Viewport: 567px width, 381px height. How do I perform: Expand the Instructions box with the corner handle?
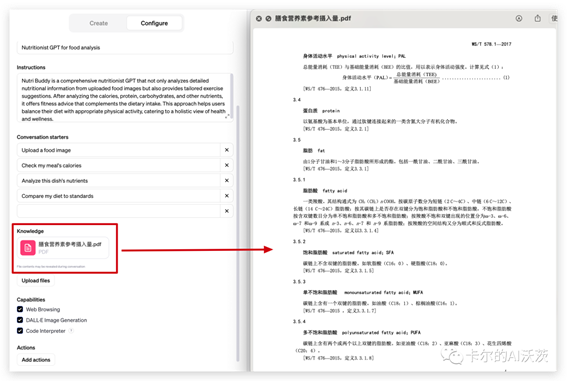227,116
